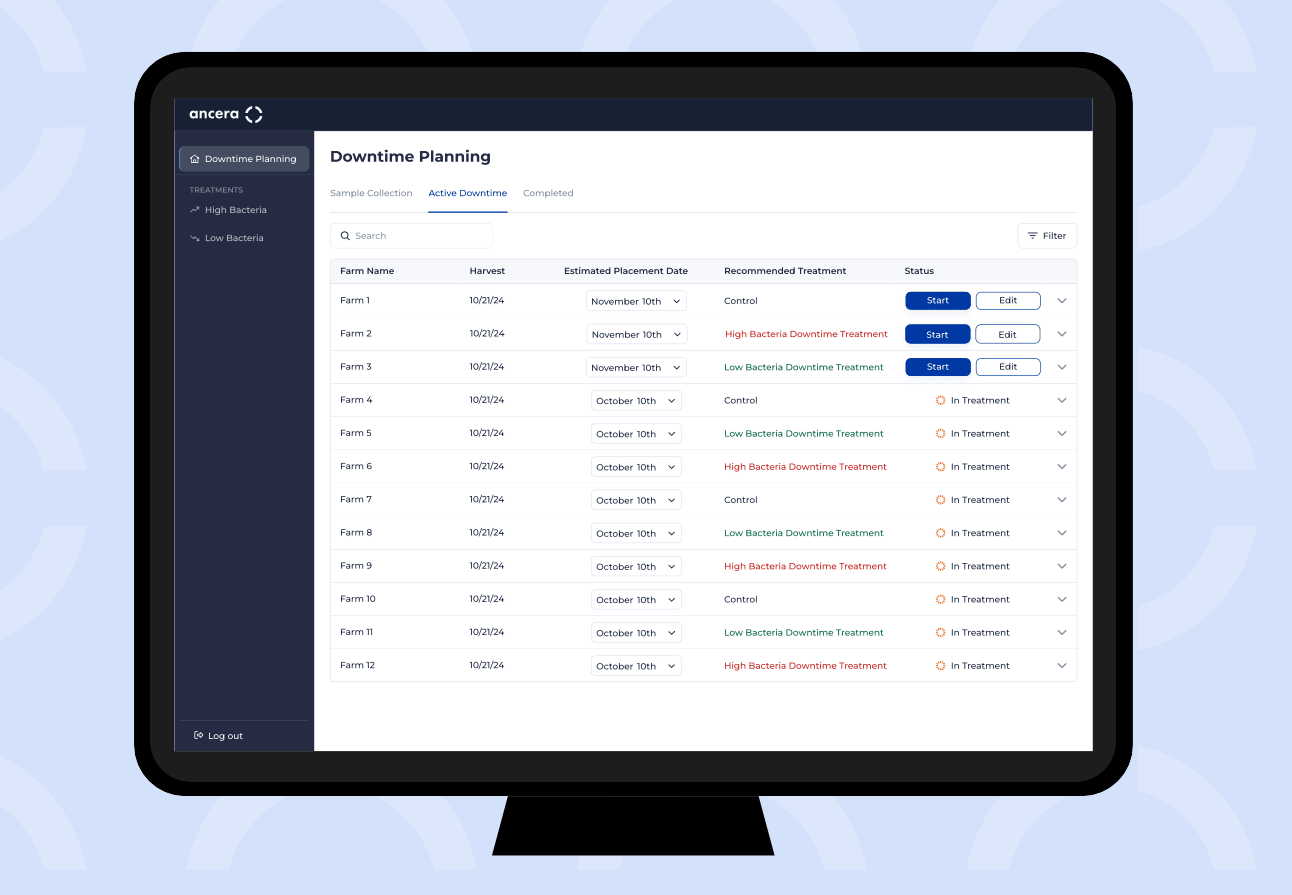Expand the Farm 7 row details chevron
The width and height of the screenshot is (1292, 895).
click(1062, 500)
